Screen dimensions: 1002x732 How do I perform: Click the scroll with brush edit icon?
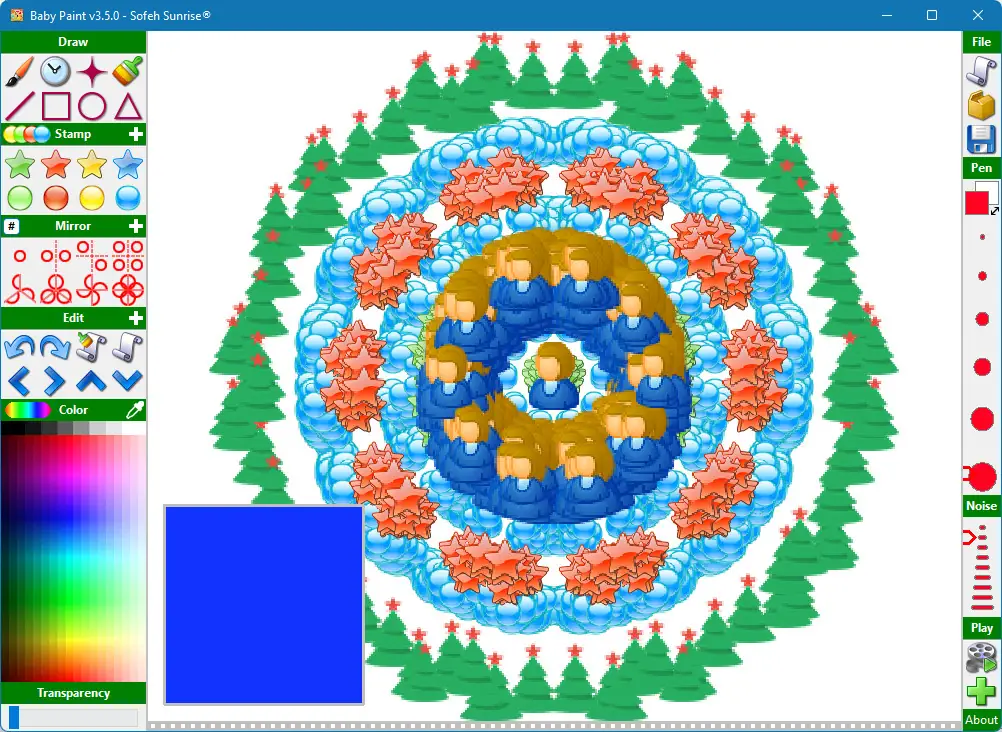(x=91, y=347)
